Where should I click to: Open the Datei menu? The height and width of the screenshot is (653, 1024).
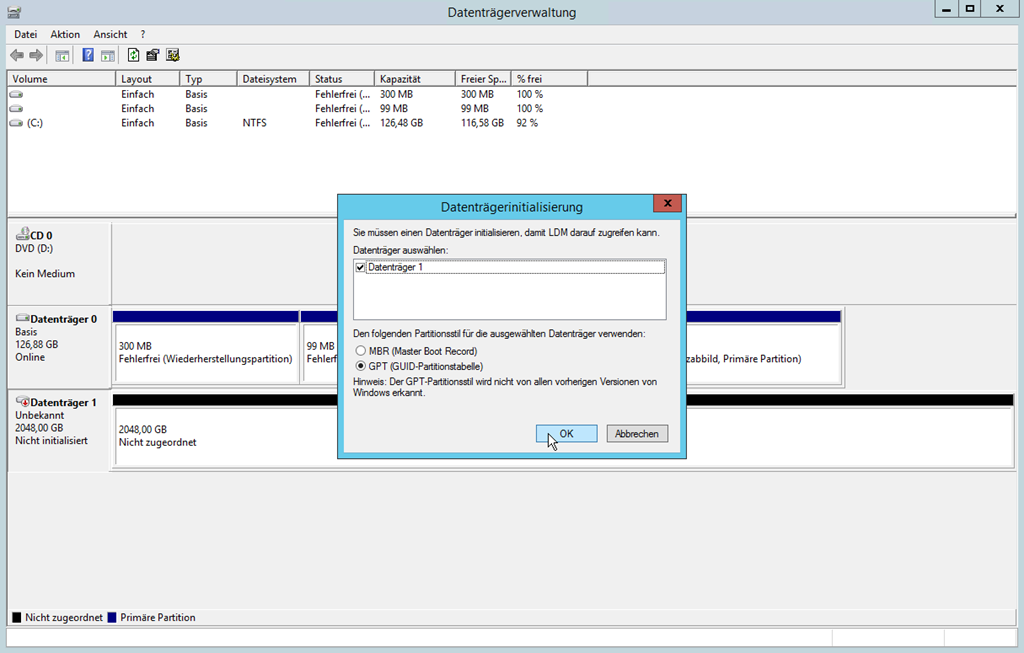(x=25, y=34)
